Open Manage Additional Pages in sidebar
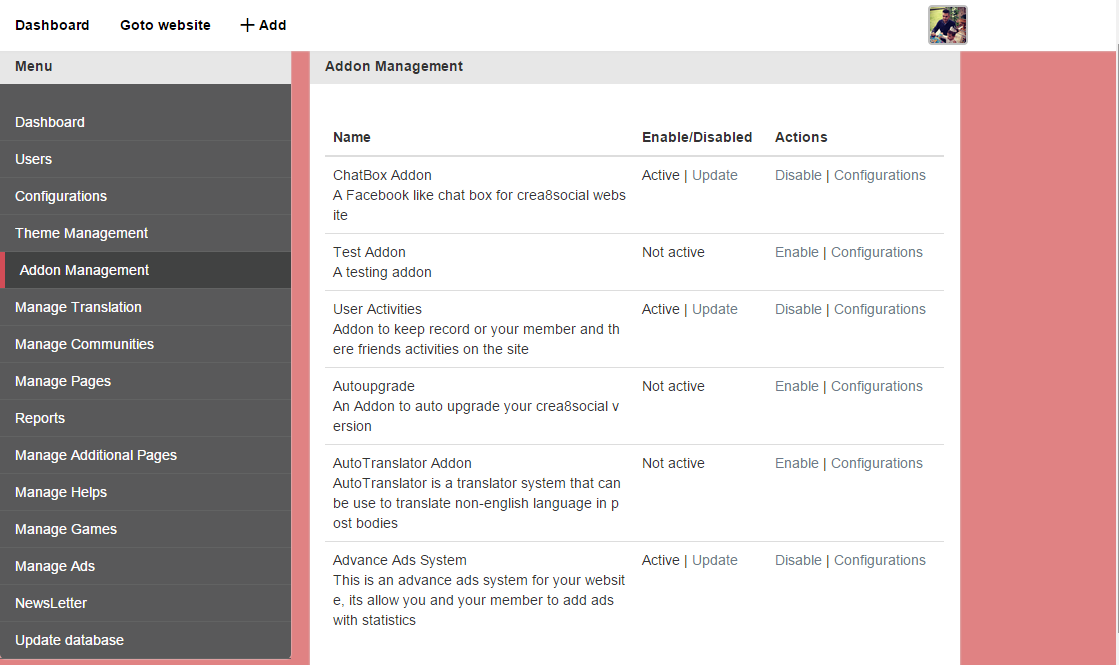The image size is (1119, 665). [x=146, y=455]
